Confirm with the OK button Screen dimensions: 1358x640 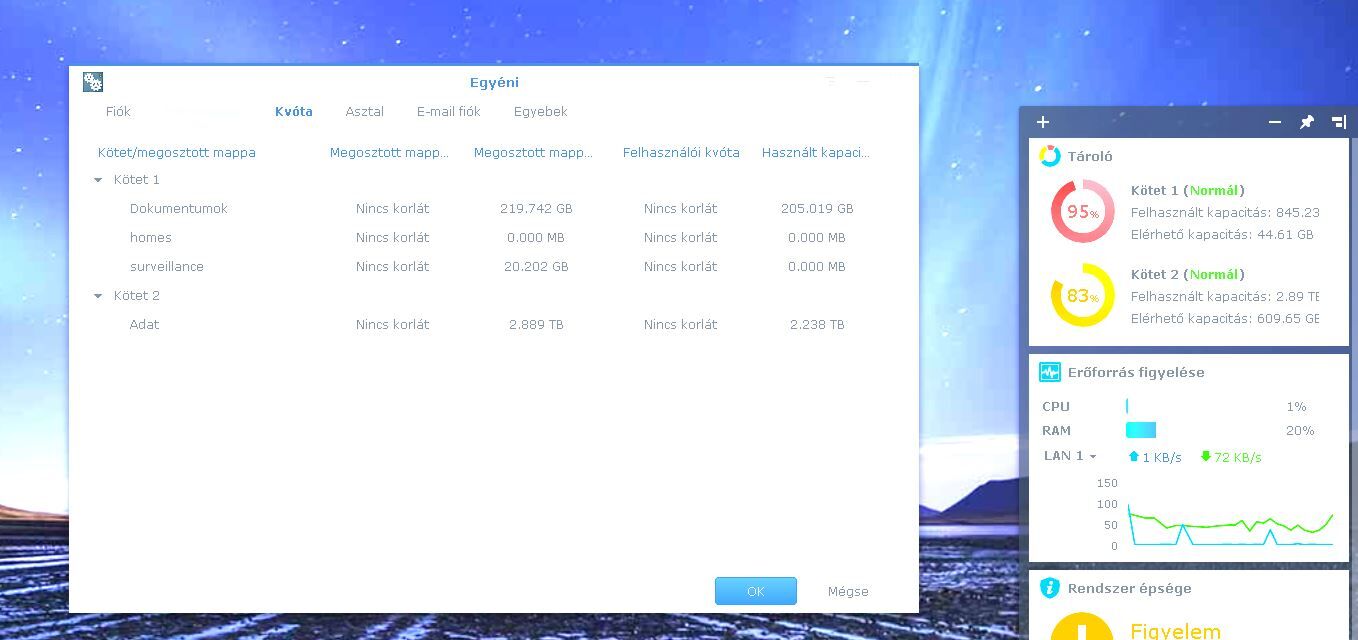click(756, 591)
